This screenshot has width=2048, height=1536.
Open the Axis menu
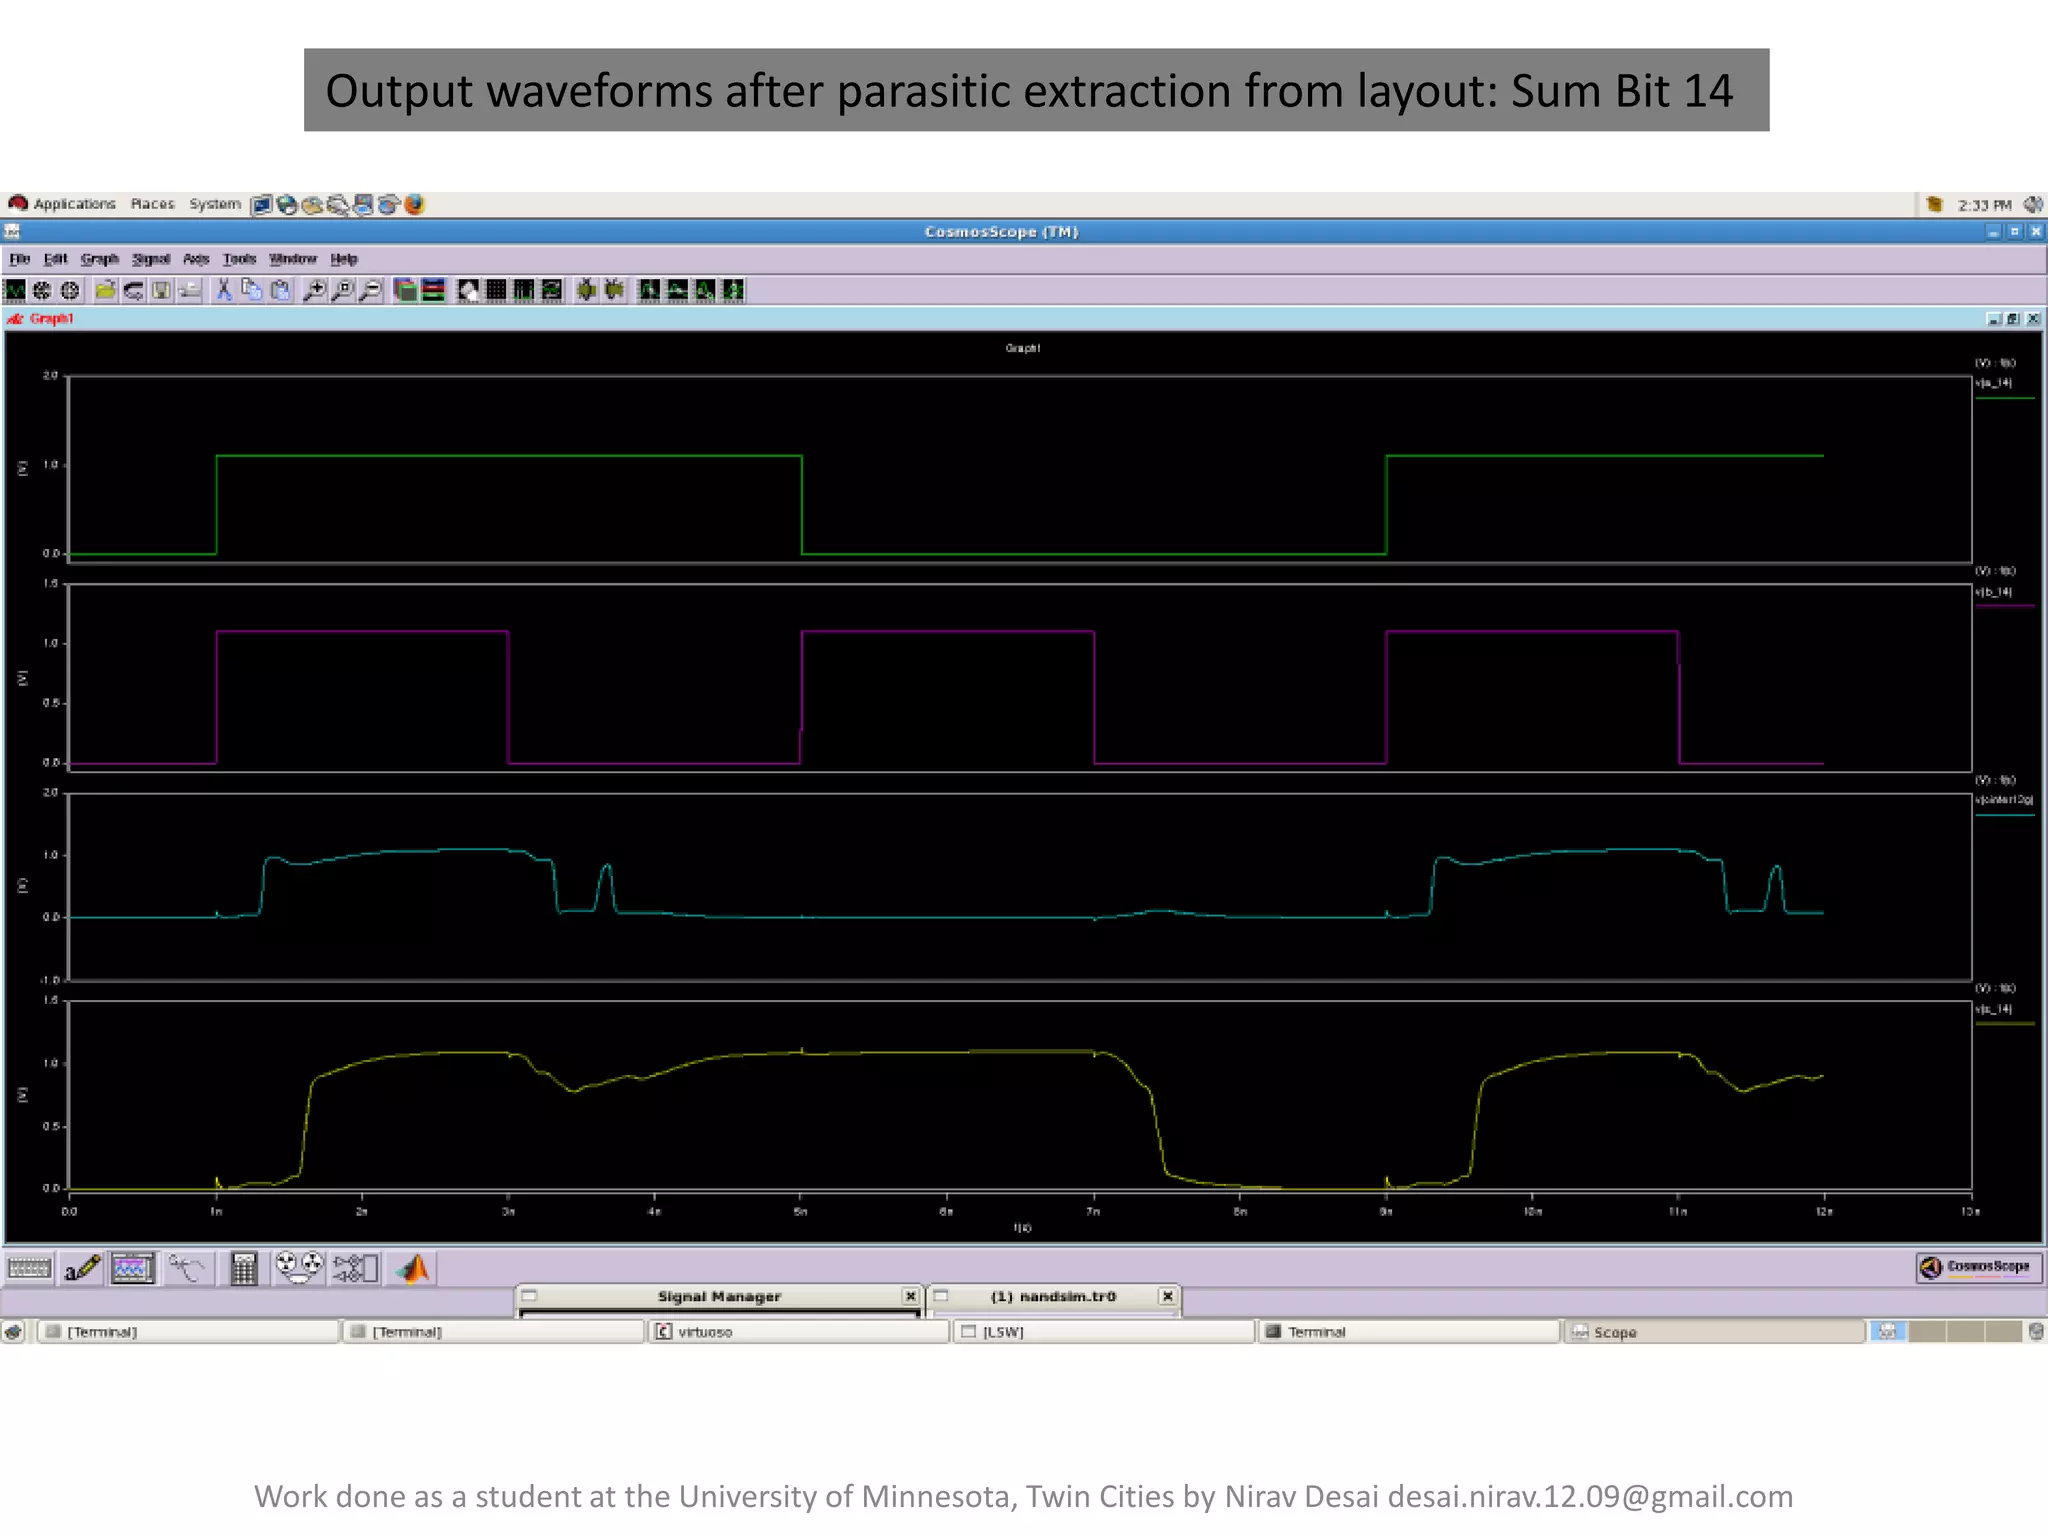point(196,259)
